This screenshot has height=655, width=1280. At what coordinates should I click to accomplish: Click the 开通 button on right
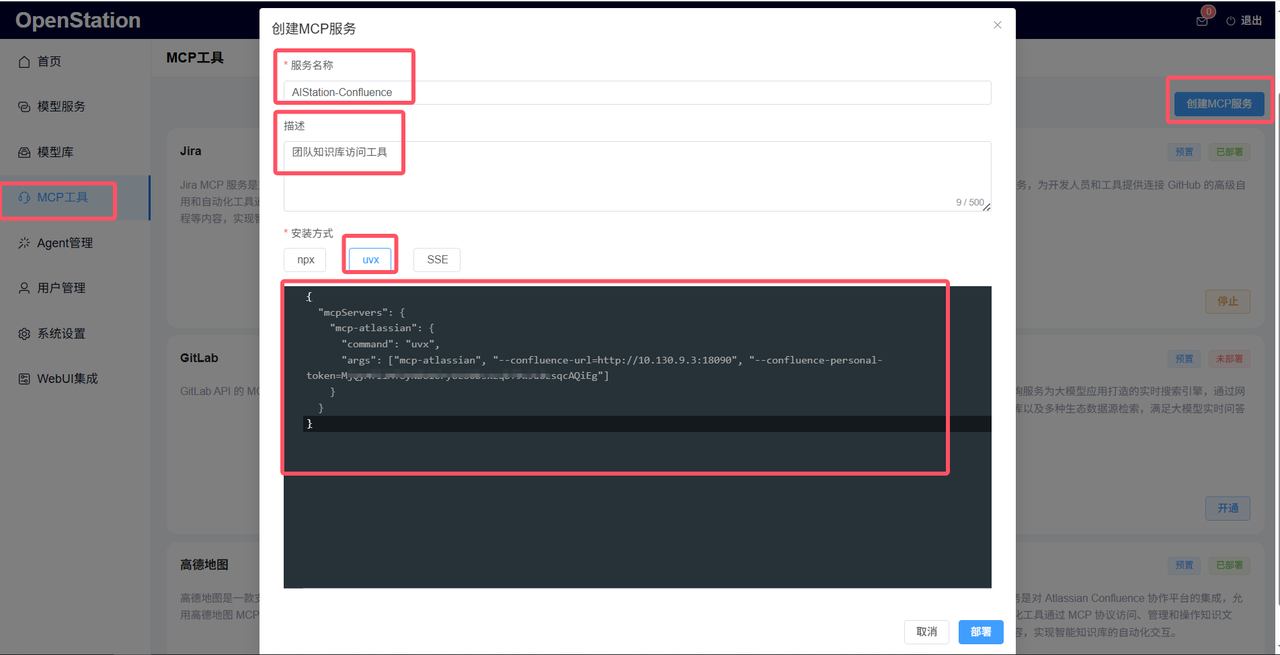1227,508
